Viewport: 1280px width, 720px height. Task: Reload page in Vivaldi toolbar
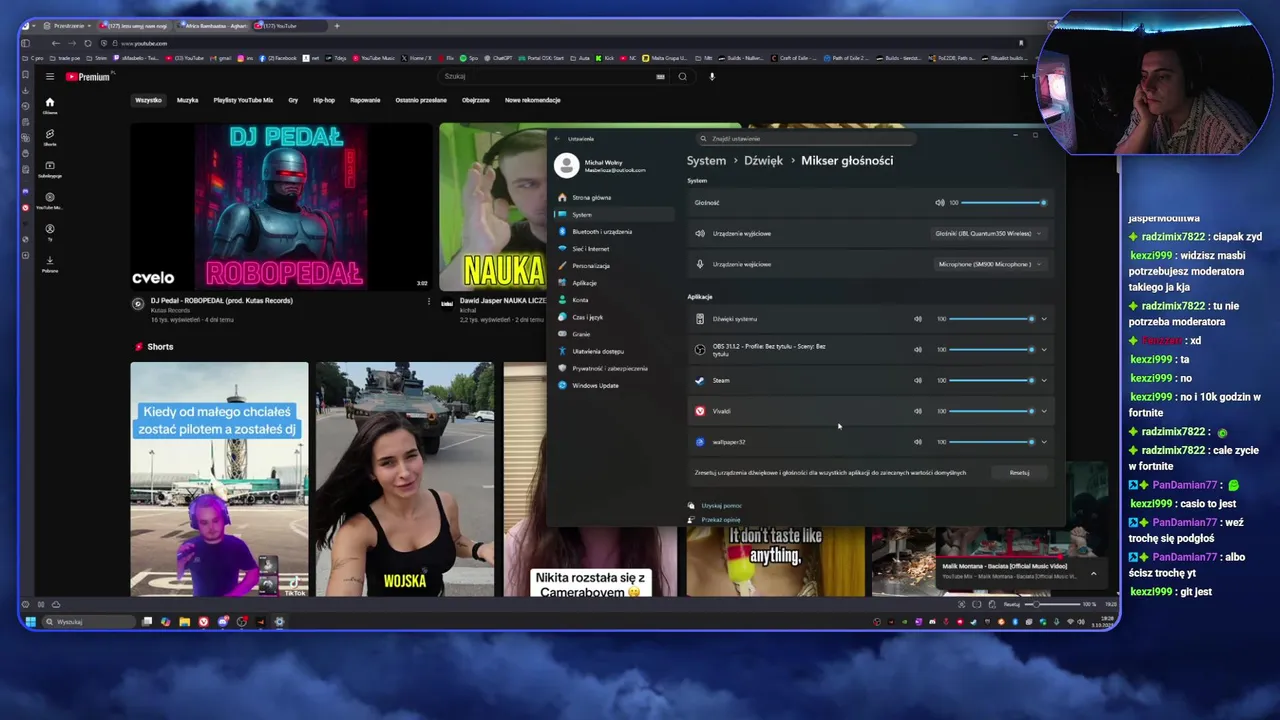(87, 43)
